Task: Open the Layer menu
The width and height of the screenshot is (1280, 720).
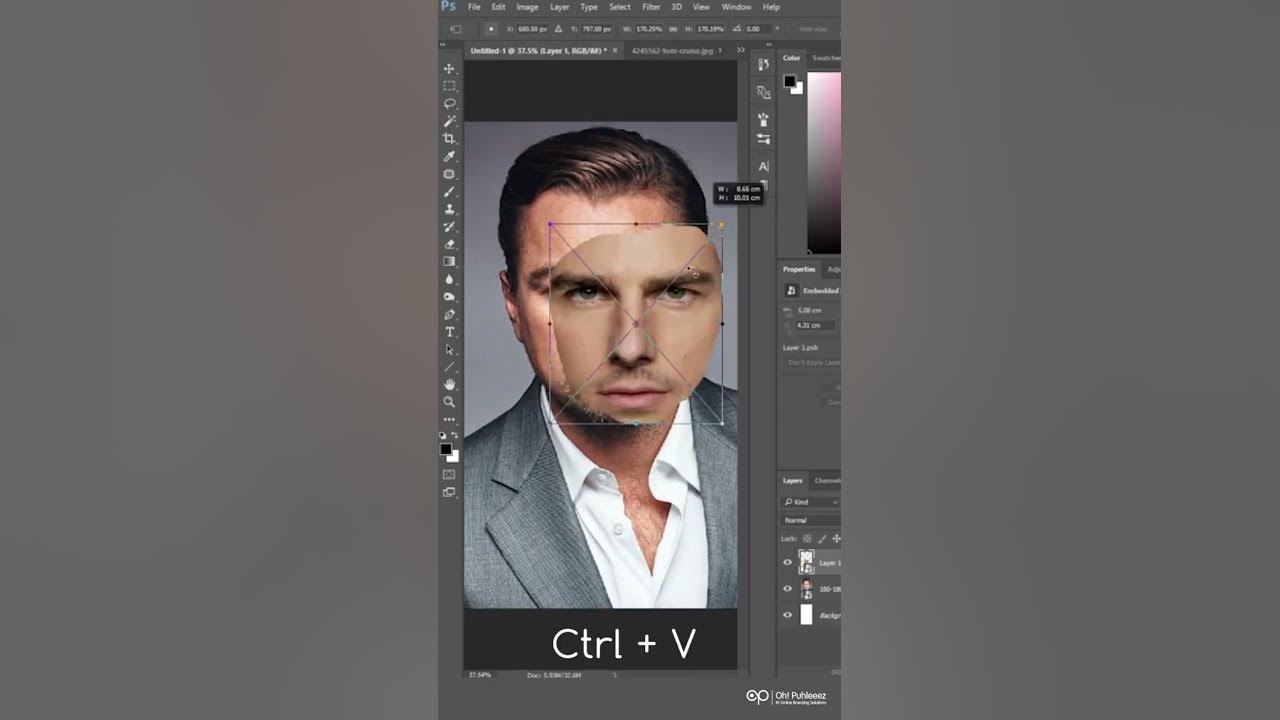Action: 560,7
